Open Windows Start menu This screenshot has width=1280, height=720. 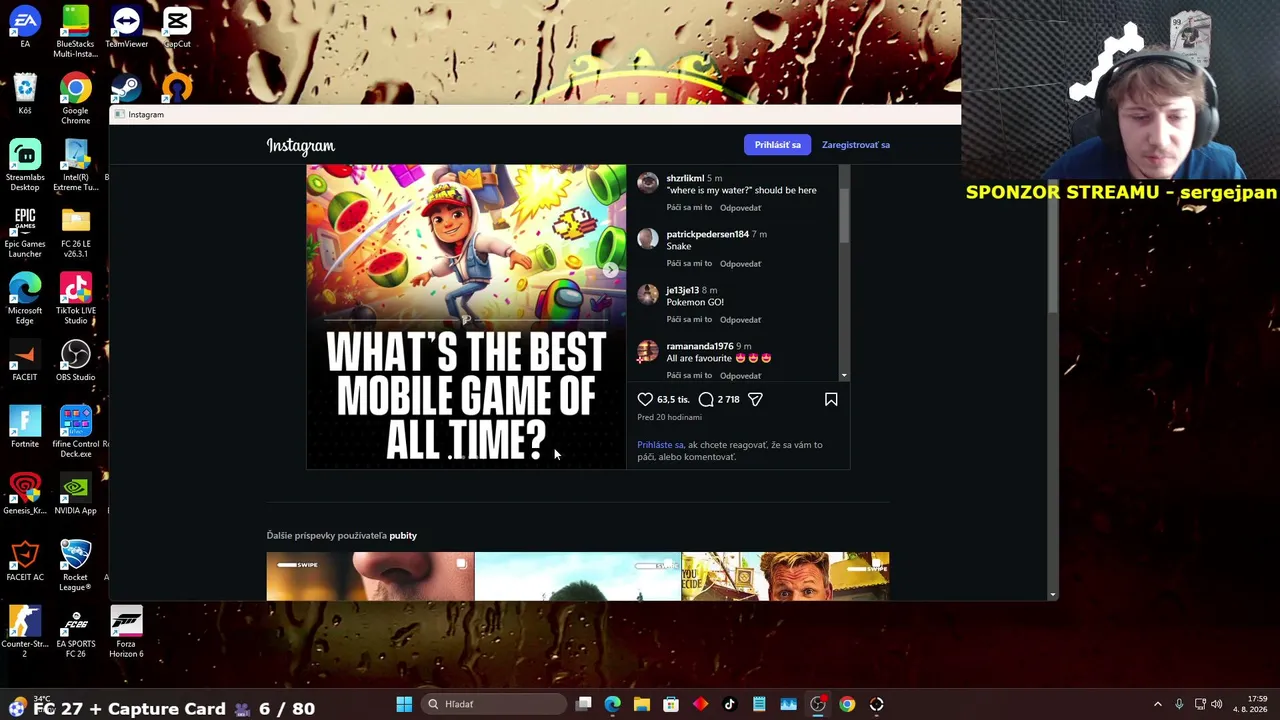tap(404, 704)
